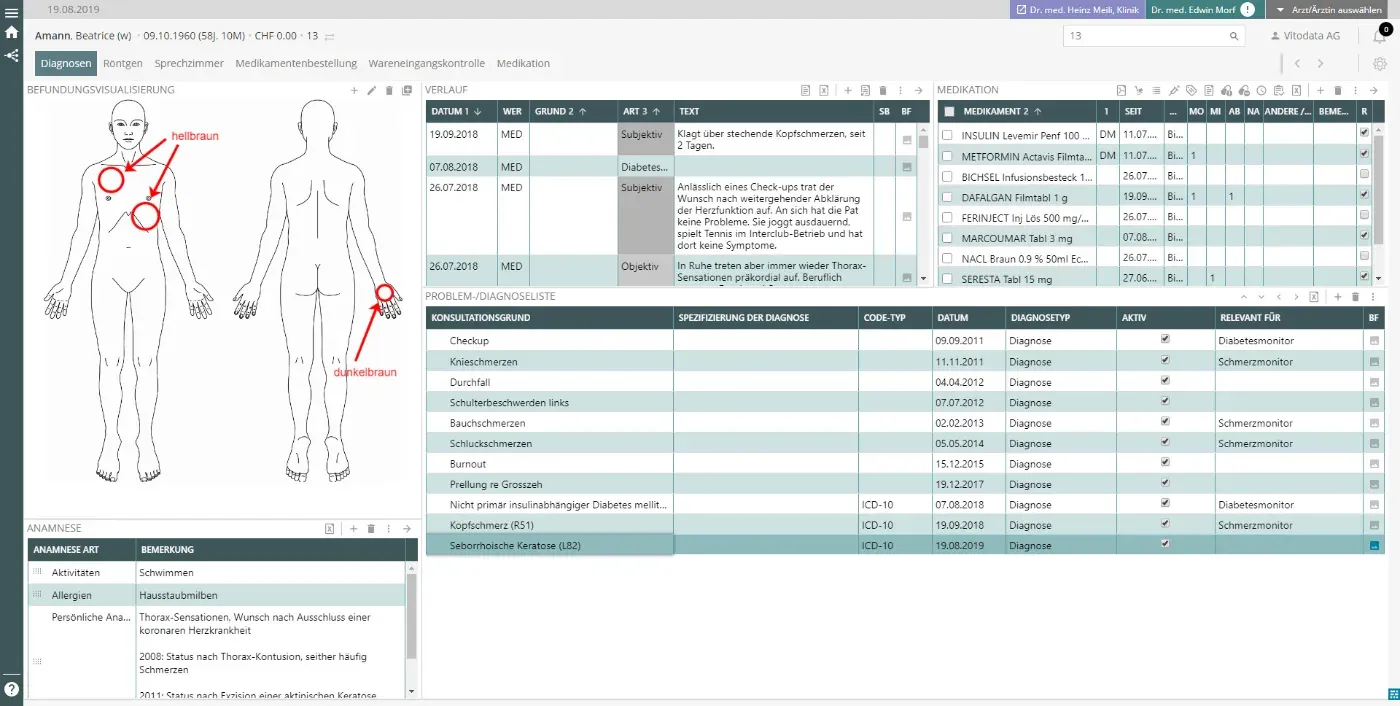The height and width of the screenshot is (706, 1400).
Task: Add a new Befundungsvisualisierung entry
Action: [354, 90]
